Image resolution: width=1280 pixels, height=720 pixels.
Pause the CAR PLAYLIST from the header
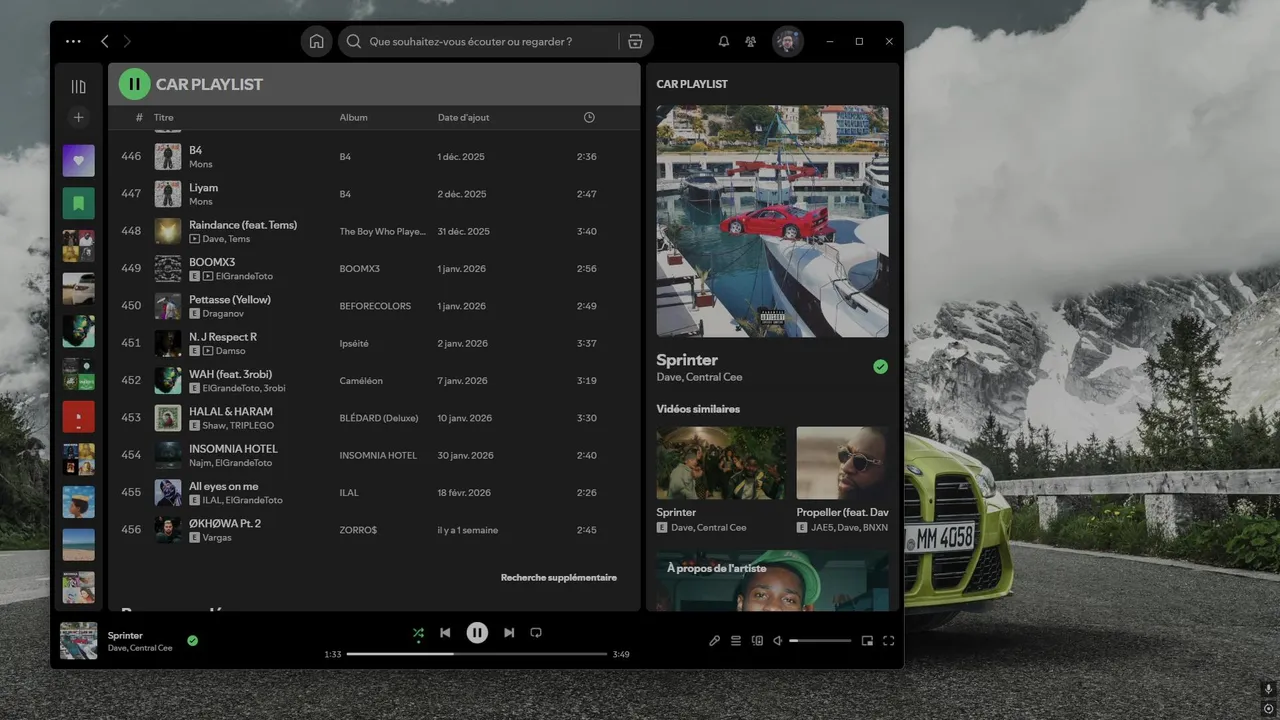click(x=134, y=84)
